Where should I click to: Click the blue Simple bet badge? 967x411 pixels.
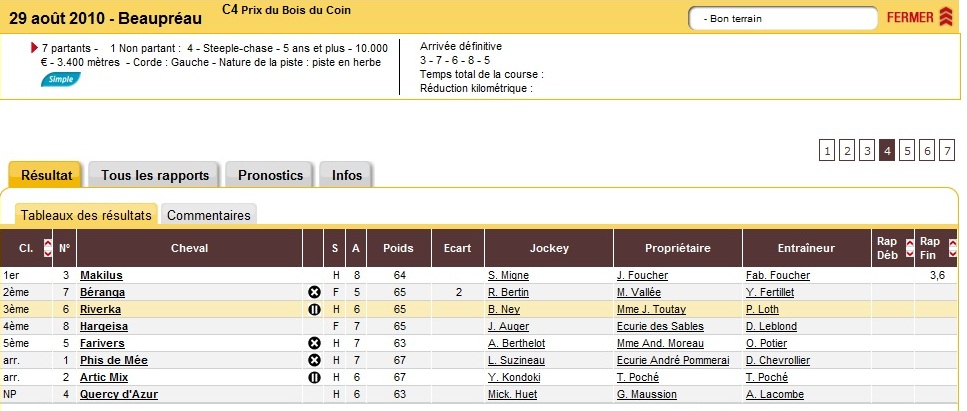[x=60, y=79]
